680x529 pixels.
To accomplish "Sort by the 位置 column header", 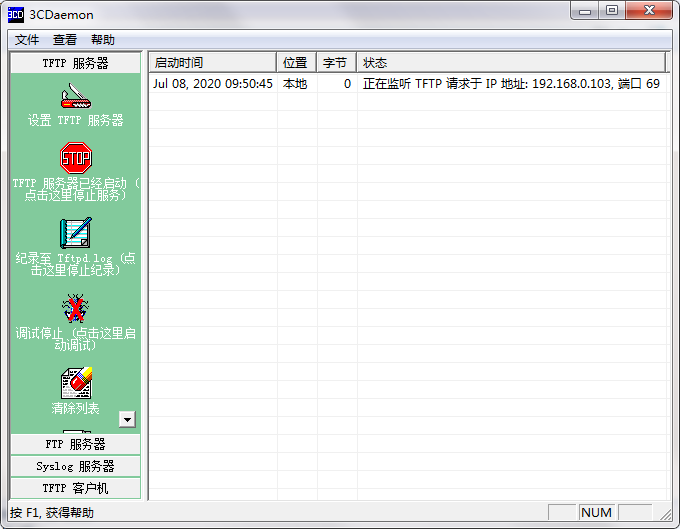I will click(297, 63).
